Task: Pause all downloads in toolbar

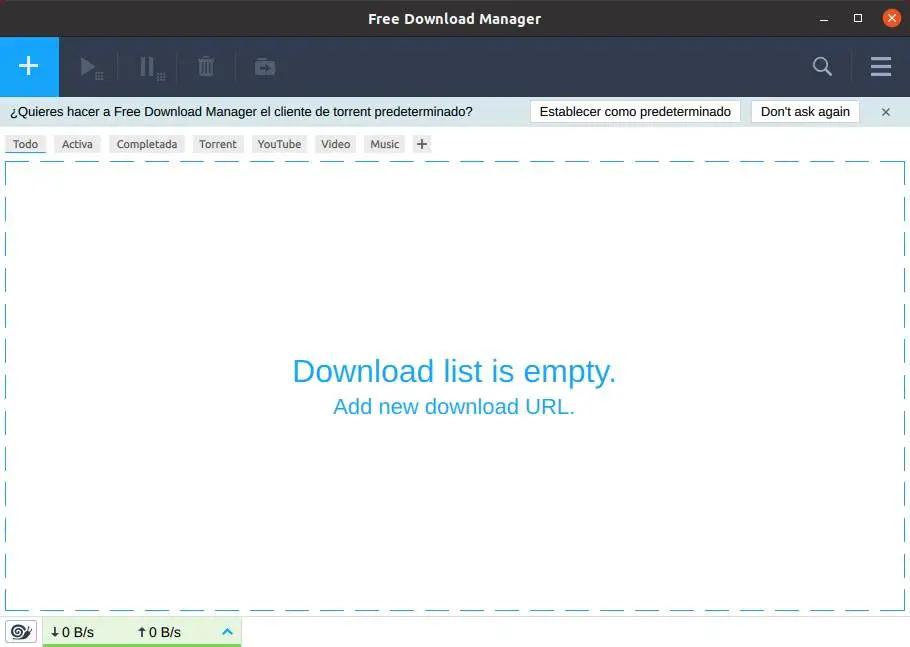Action: [151, 67]
